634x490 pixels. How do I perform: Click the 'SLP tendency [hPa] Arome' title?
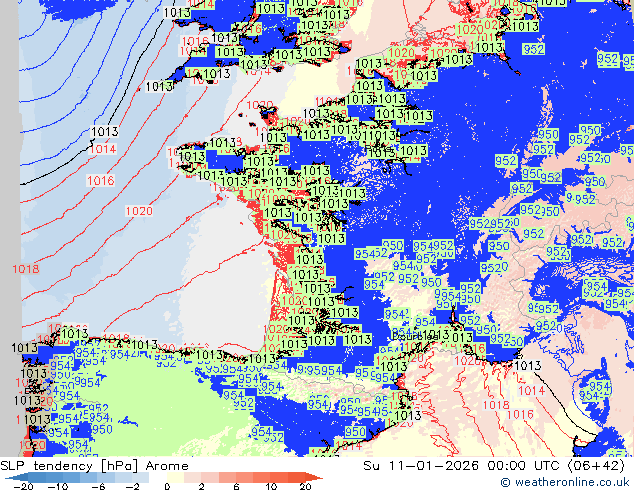[x=94, y=466]
